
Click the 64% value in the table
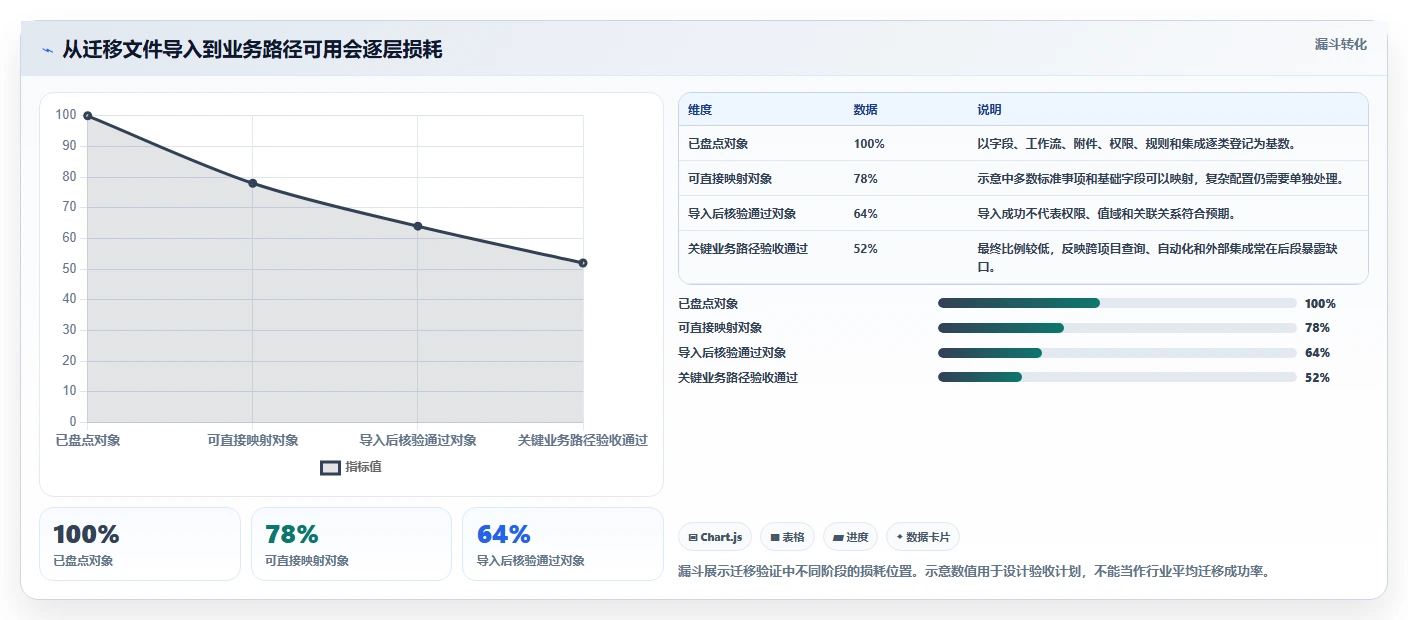coord(865,214)
